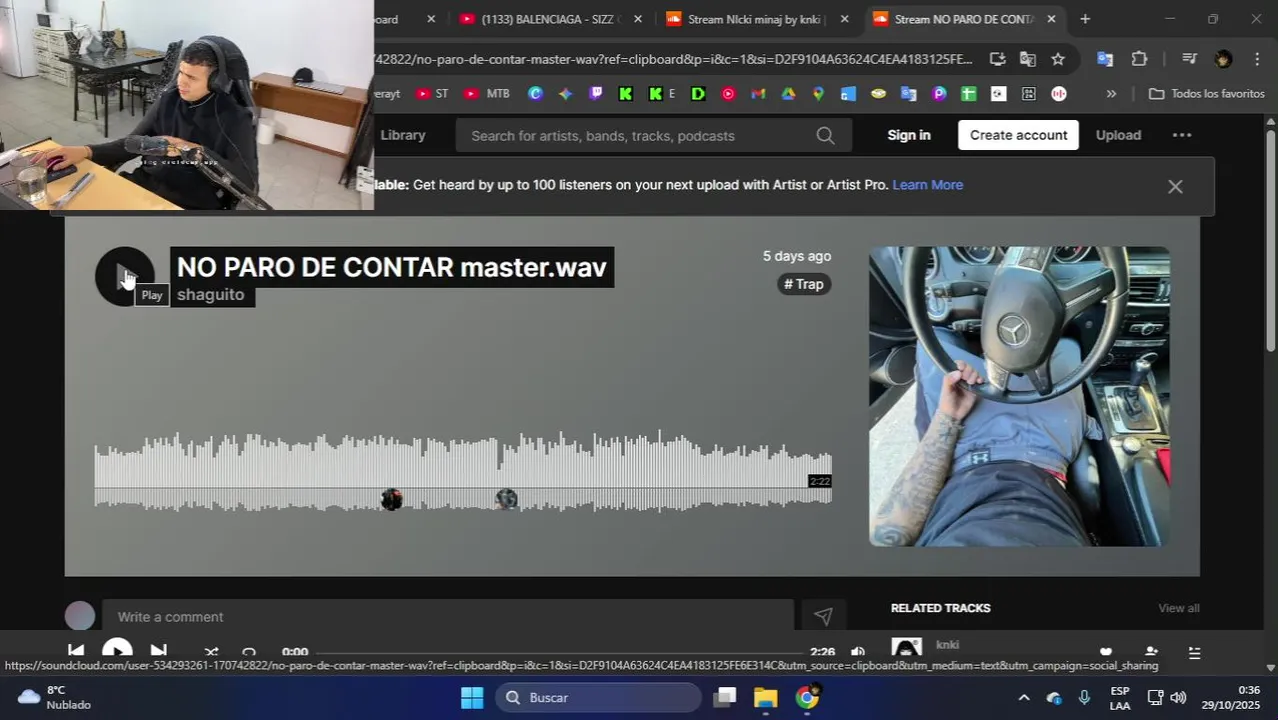Viewport: 1278px width, 720px height.
Task: Open the shaguito artist profile
Action: (x=210, y=295)
